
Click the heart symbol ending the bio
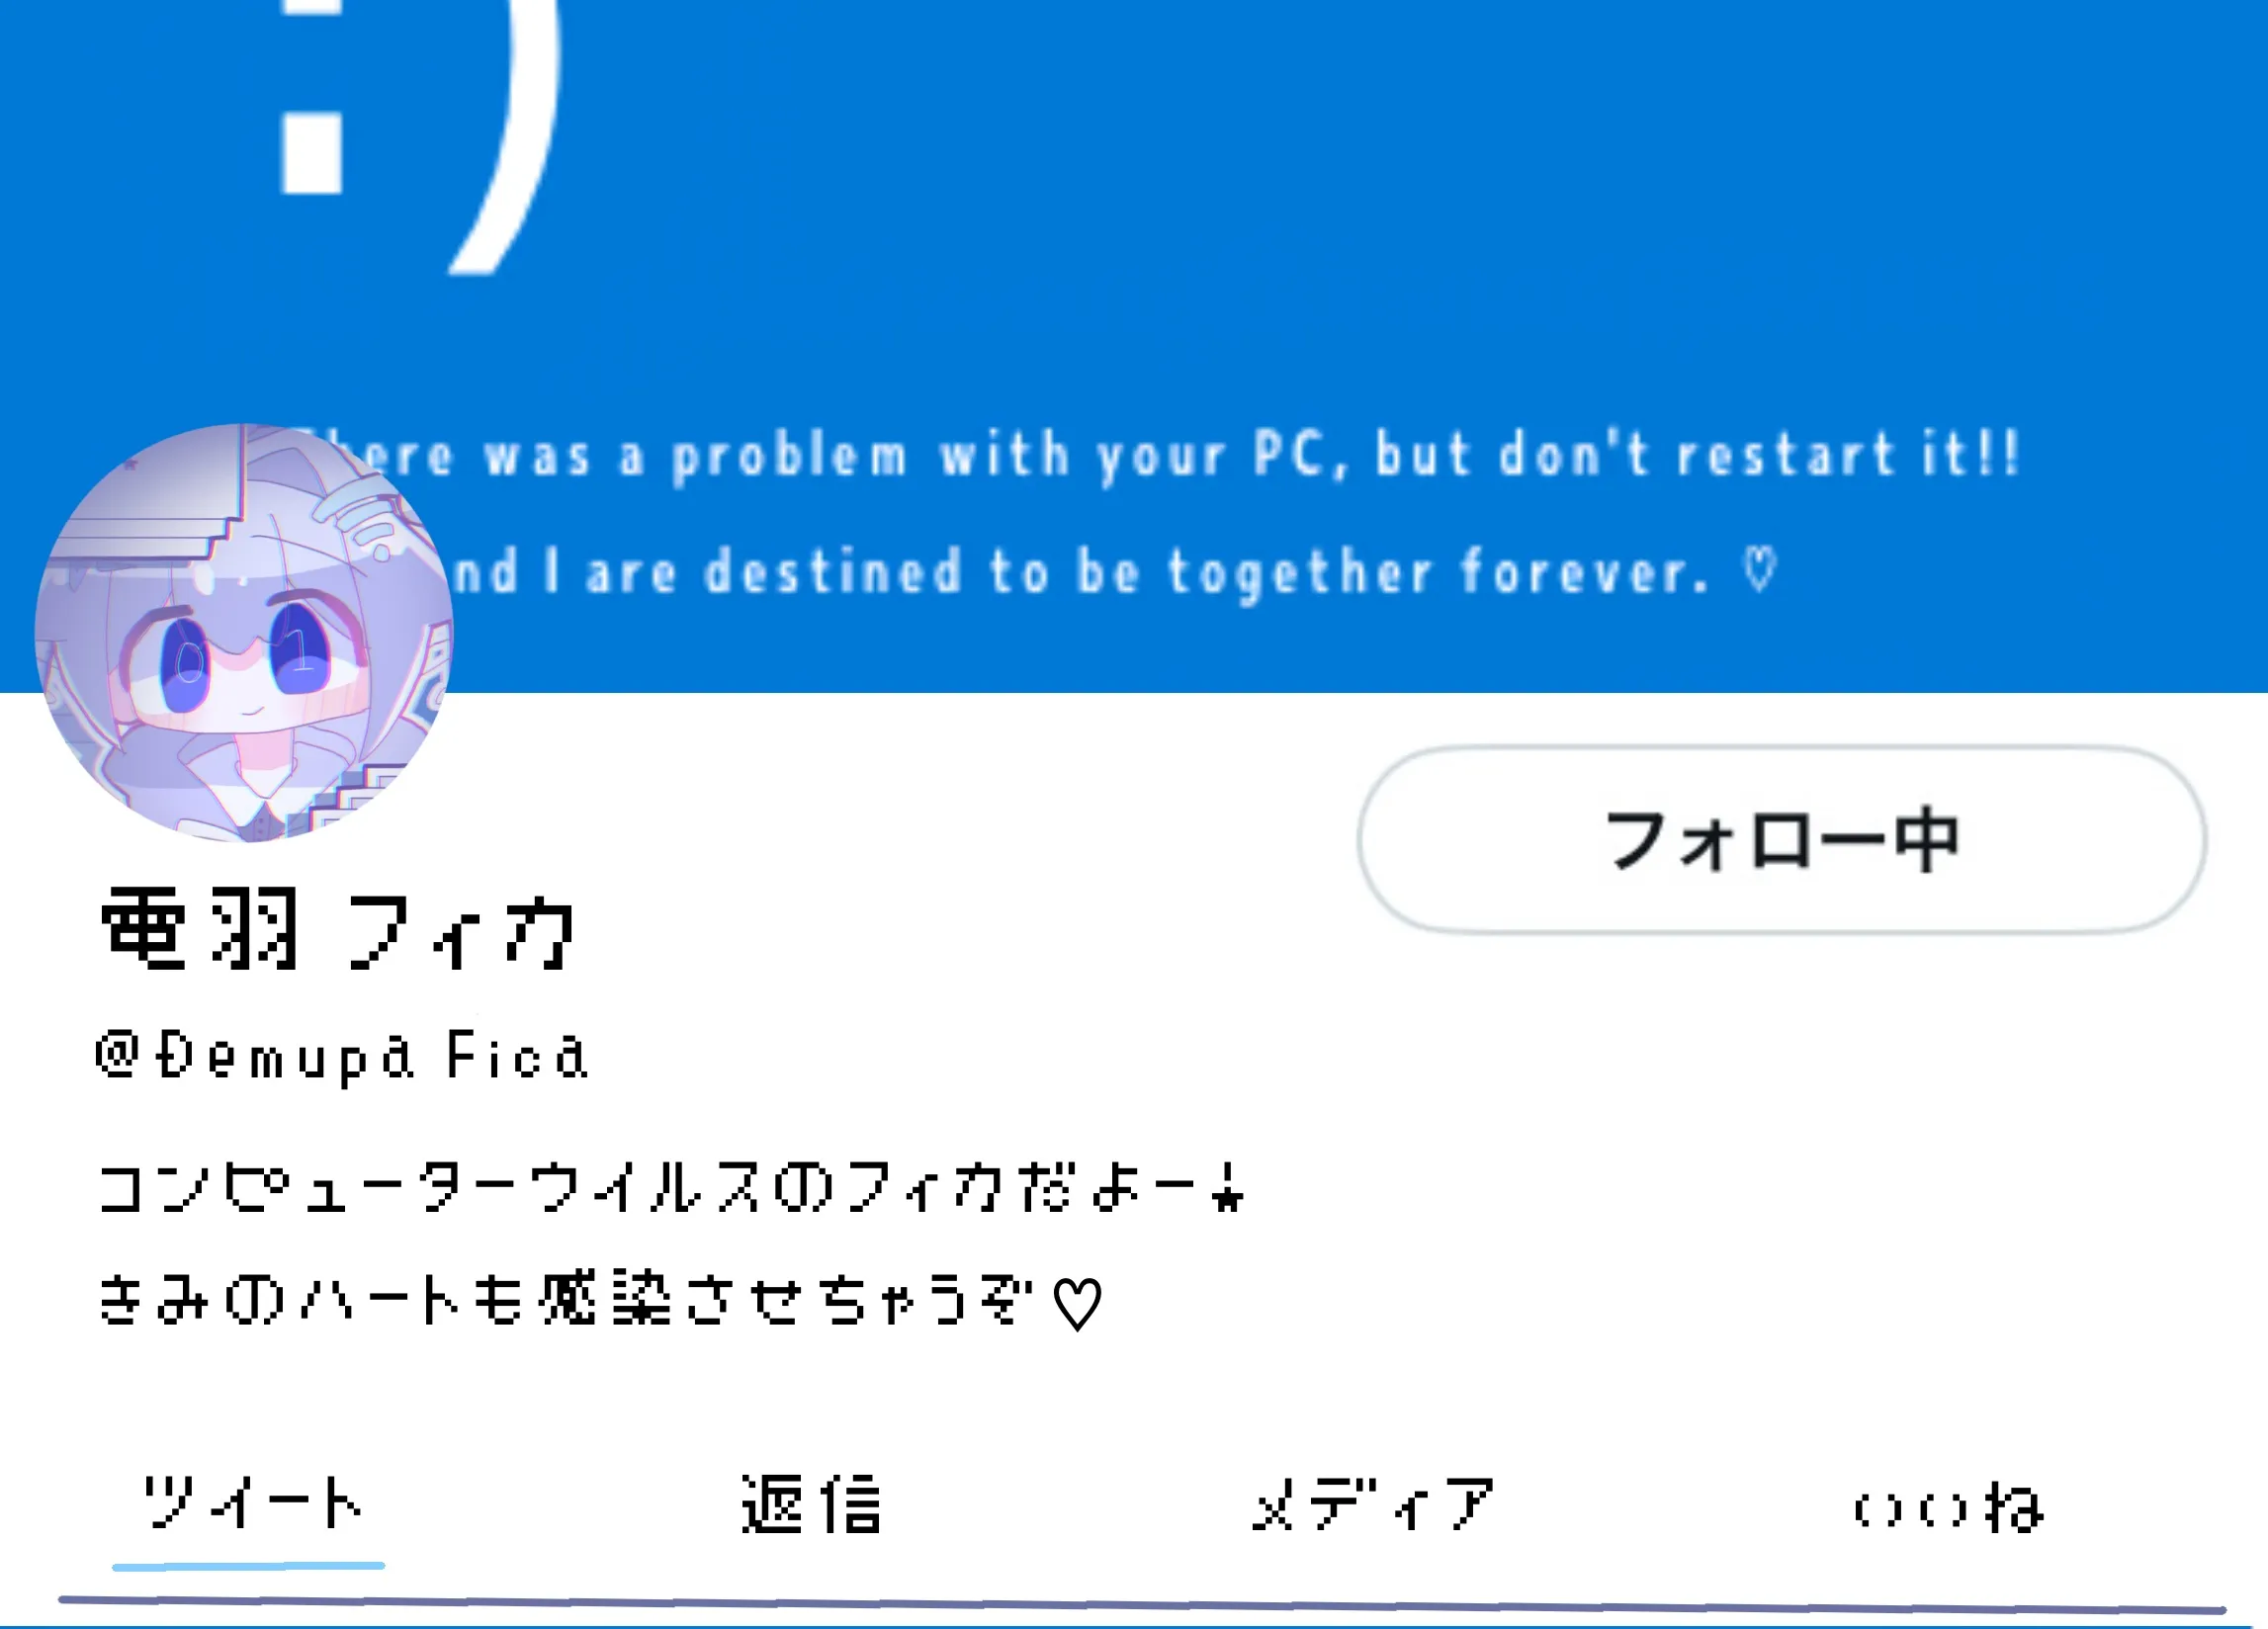(1078, 1304)
